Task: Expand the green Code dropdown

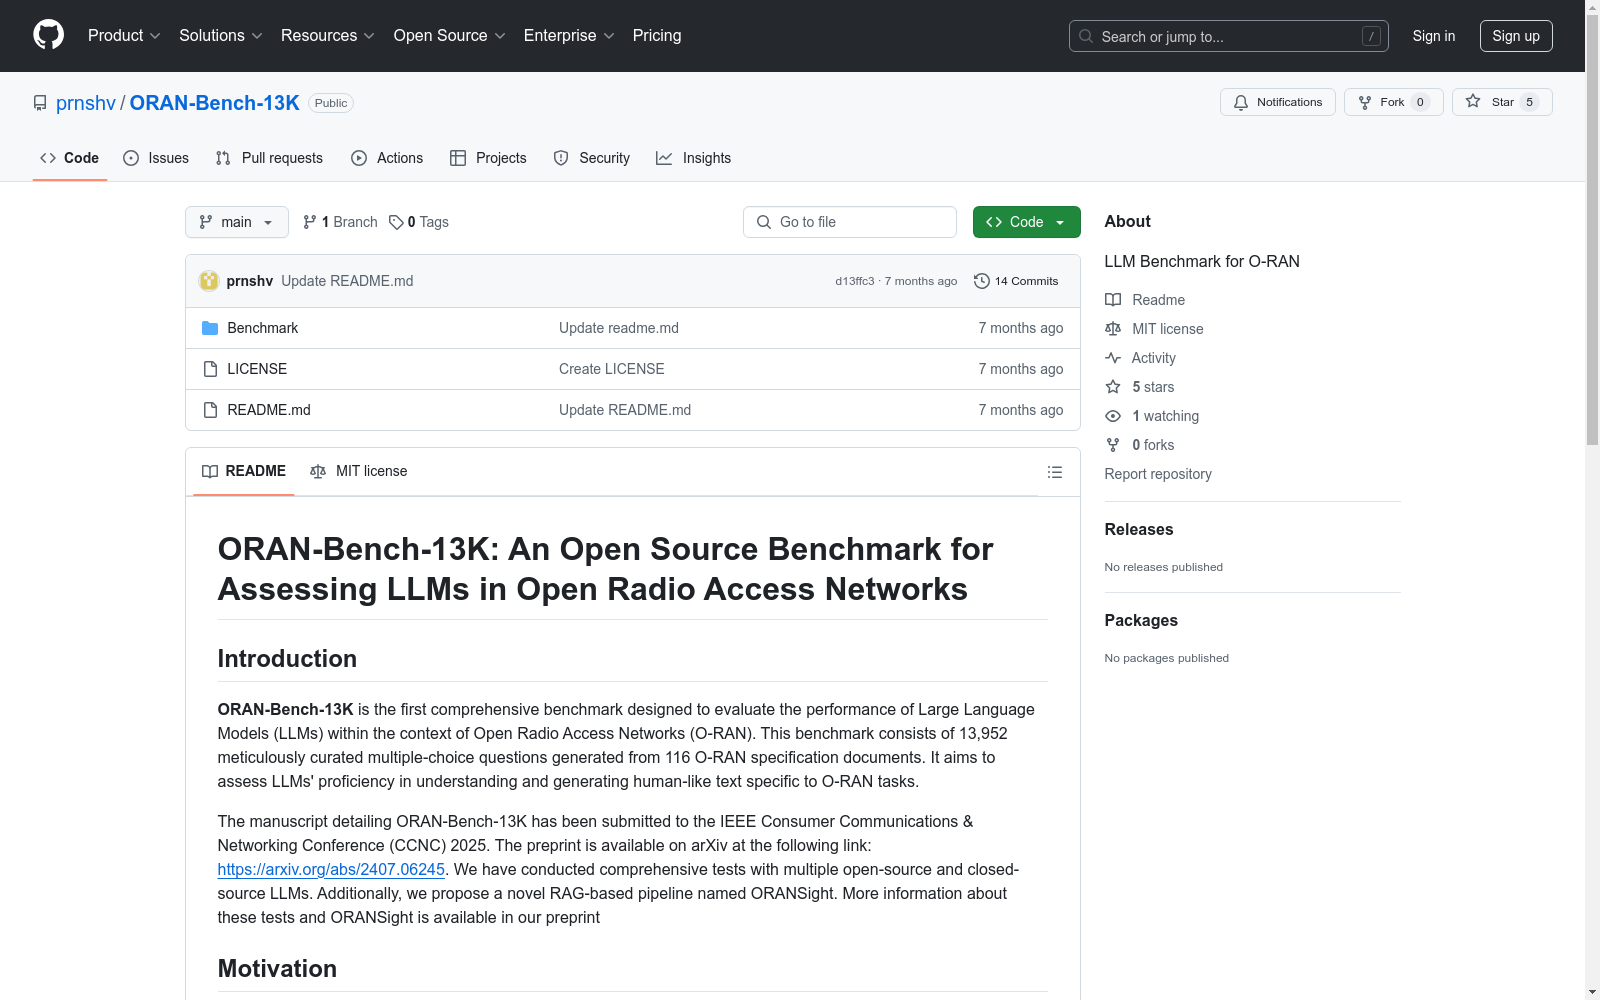Action: (x=1027, y=222)
